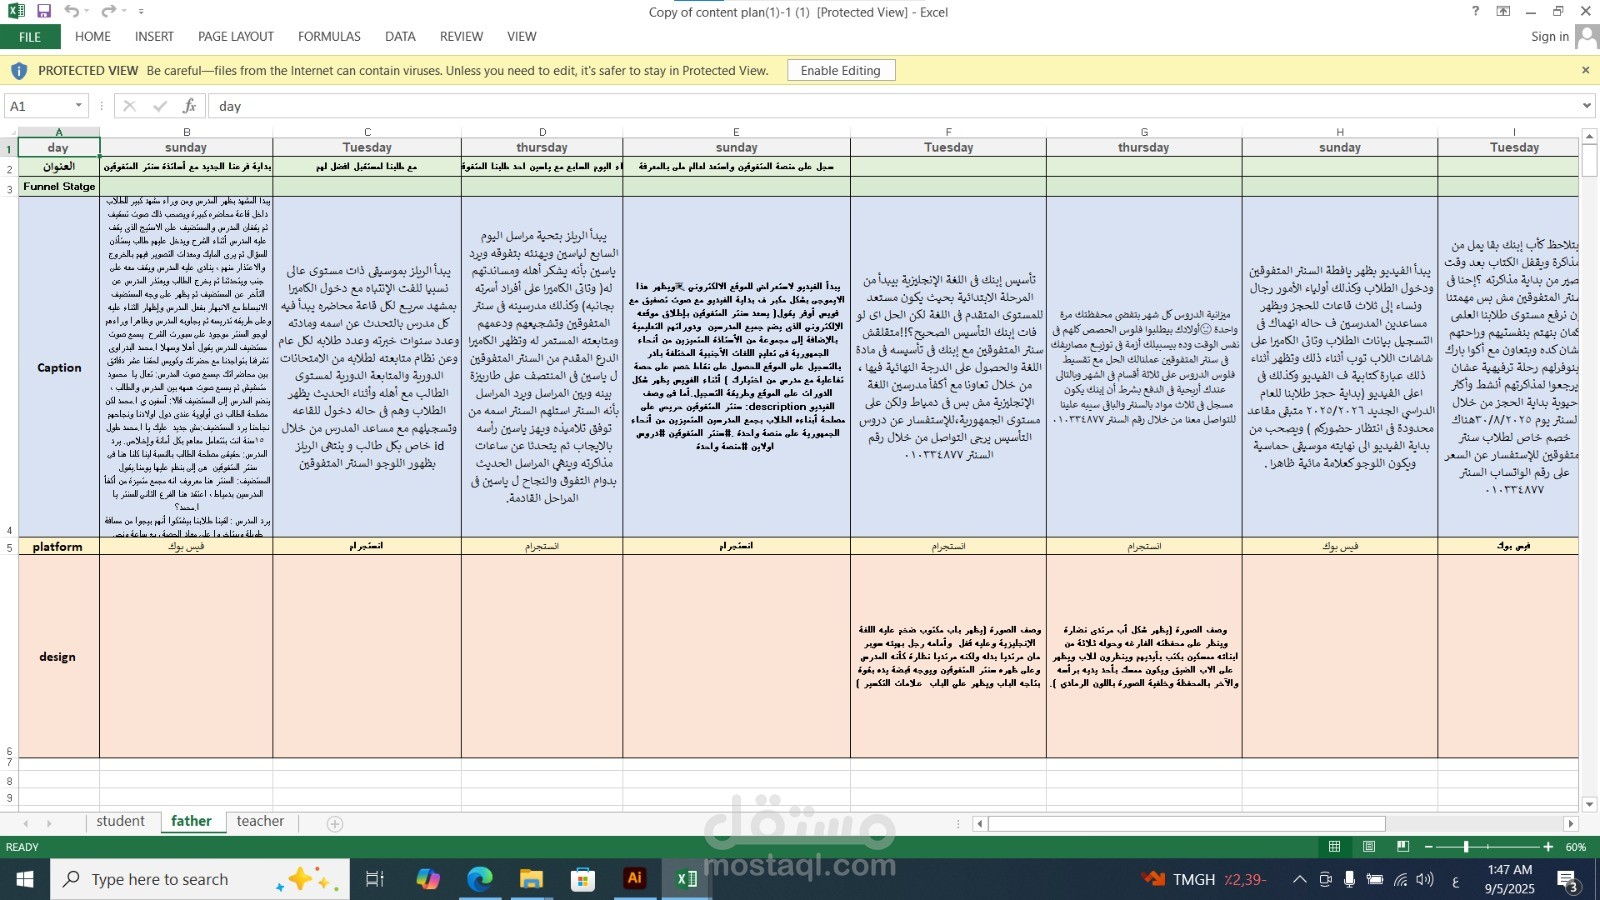1600x900 pixels.
Task: Switch to Page Break Preview
Action: pos(1403,847)
